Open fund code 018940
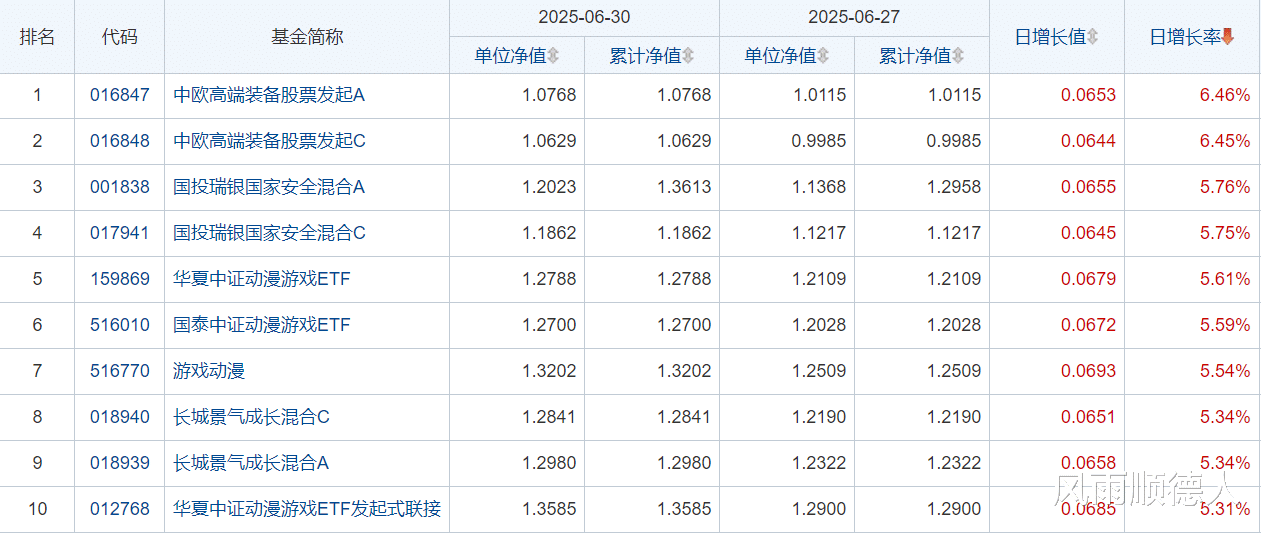 (x=120, y=417)
